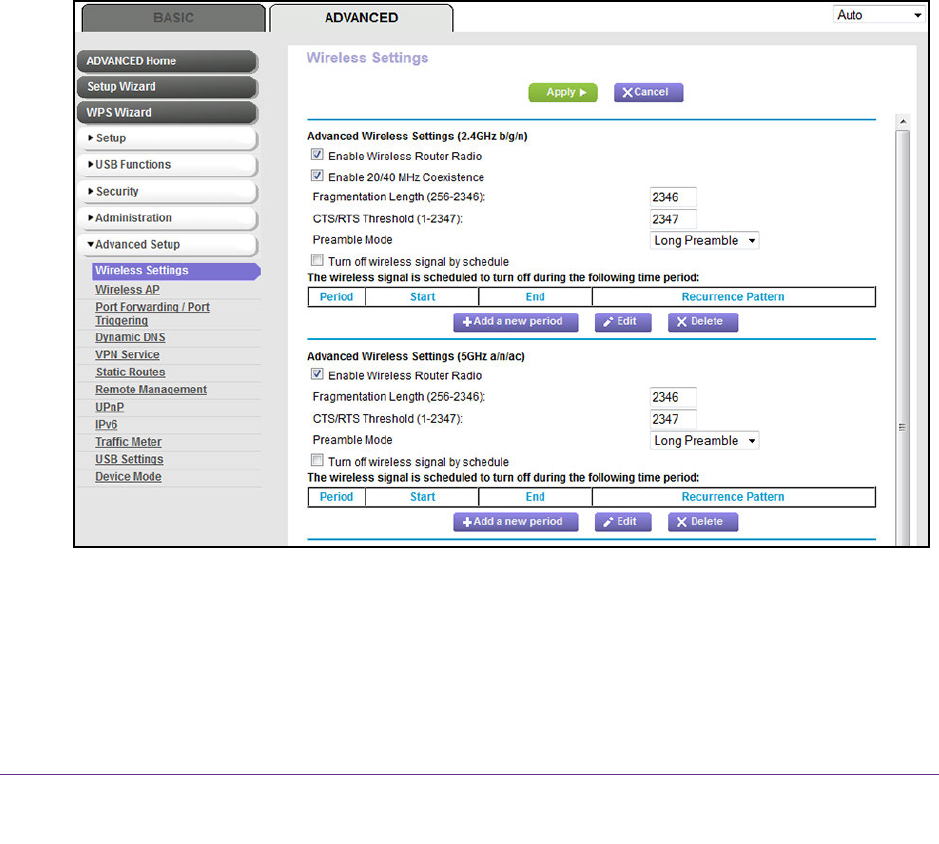
Task: Click the scrollbar up arrow
Action: click(903, 122)
